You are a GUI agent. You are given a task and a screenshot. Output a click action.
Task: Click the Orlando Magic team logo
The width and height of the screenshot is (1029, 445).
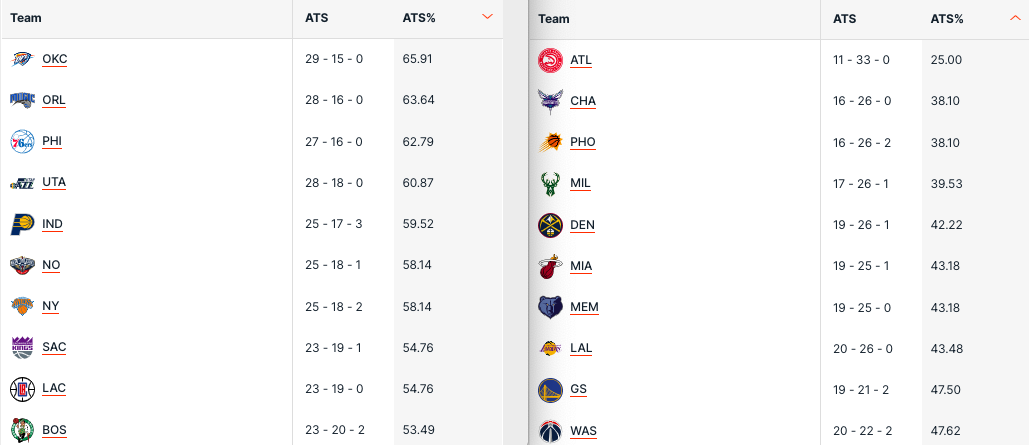point(22,100)
